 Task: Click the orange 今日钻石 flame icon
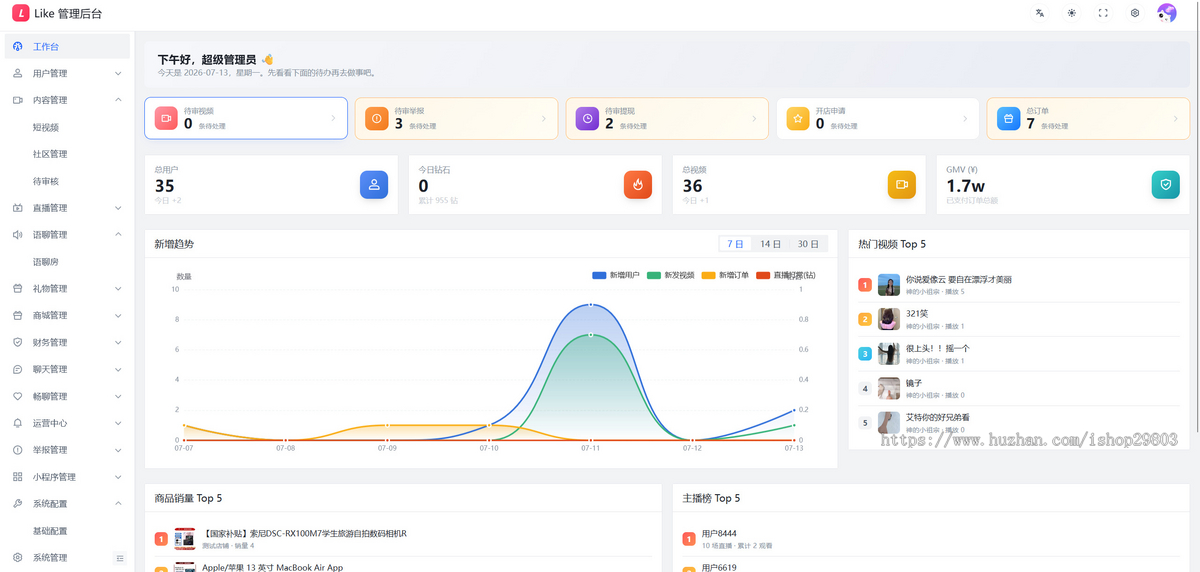point(638,185)
